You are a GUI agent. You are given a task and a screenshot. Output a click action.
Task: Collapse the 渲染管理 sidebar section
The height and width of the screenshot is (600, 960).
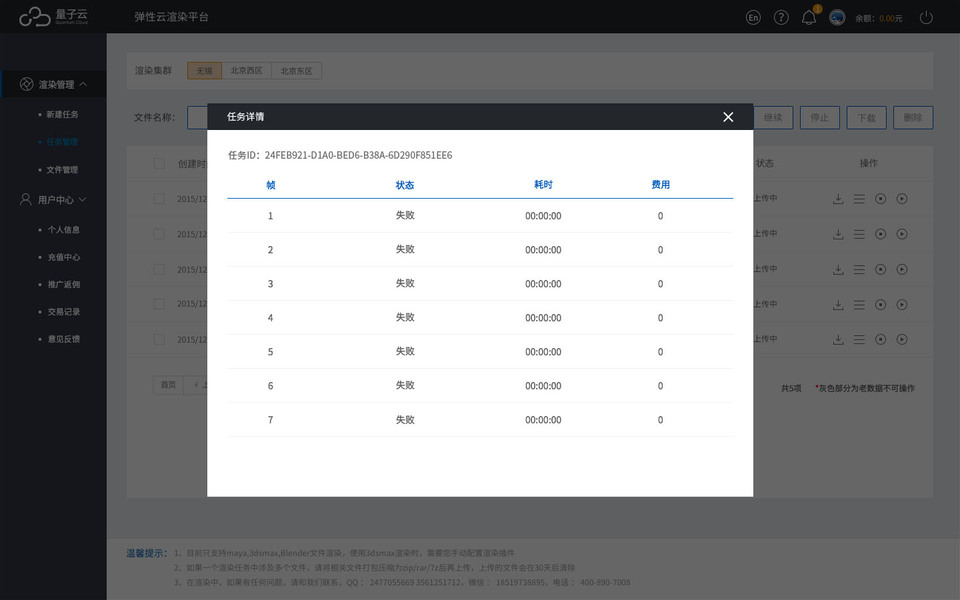point(53,84)
